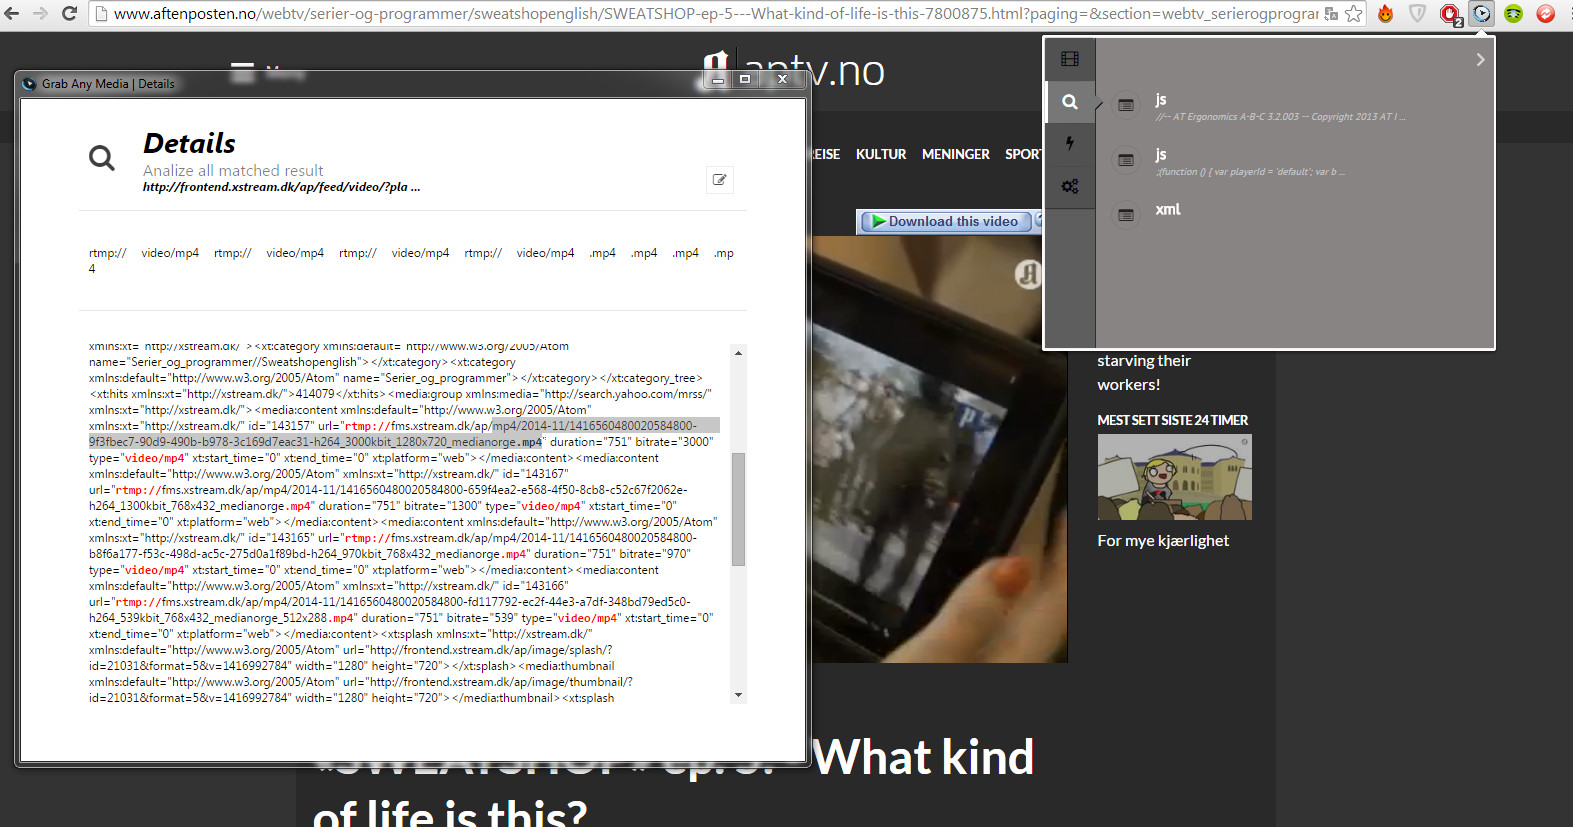Viewport: 1573px width, 827px height.
Task: Open the orange flame extension icon
Action: pyautogui.click(x=1385, y=14)
